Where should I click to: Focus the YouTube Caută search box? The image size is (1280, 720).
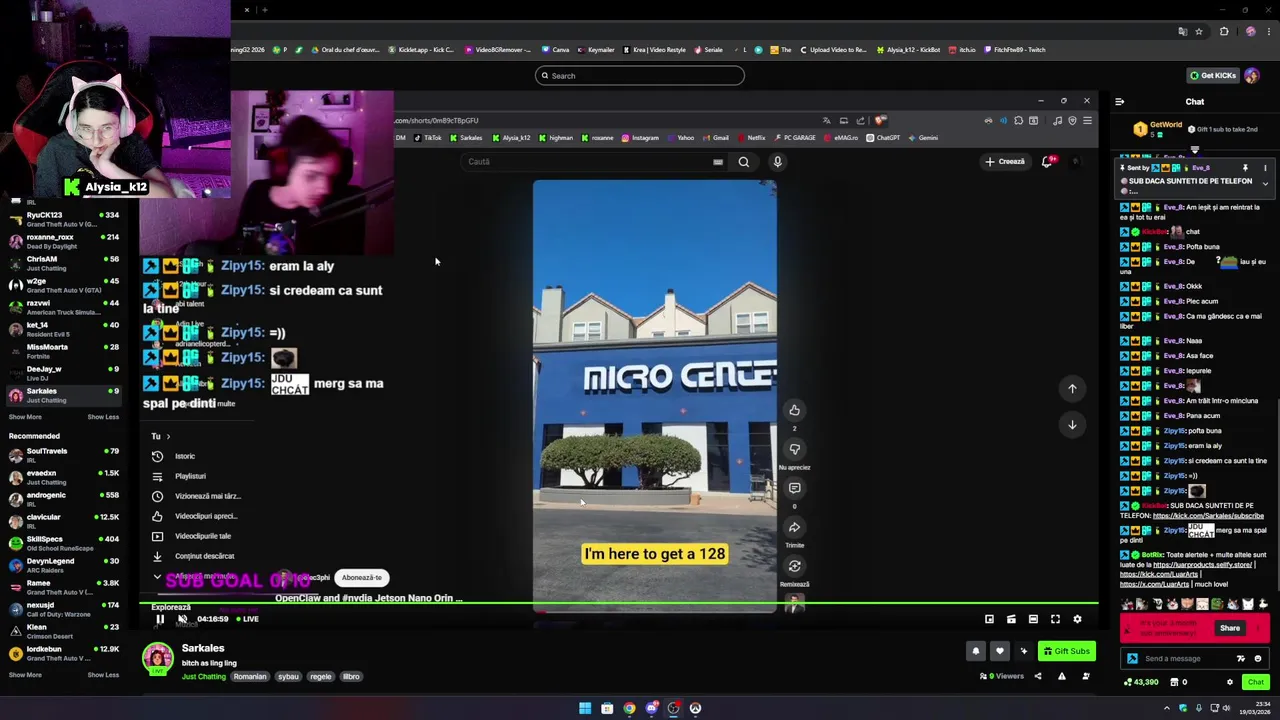click(595, 161)
